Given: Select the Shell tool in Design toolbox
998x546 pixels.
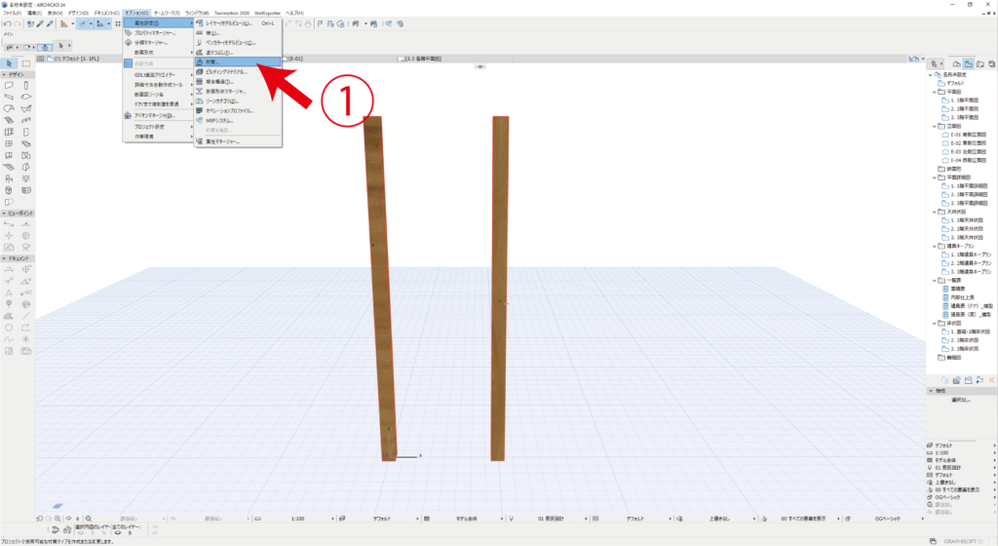Looking at the screenshot, I should tap(26, 109).
